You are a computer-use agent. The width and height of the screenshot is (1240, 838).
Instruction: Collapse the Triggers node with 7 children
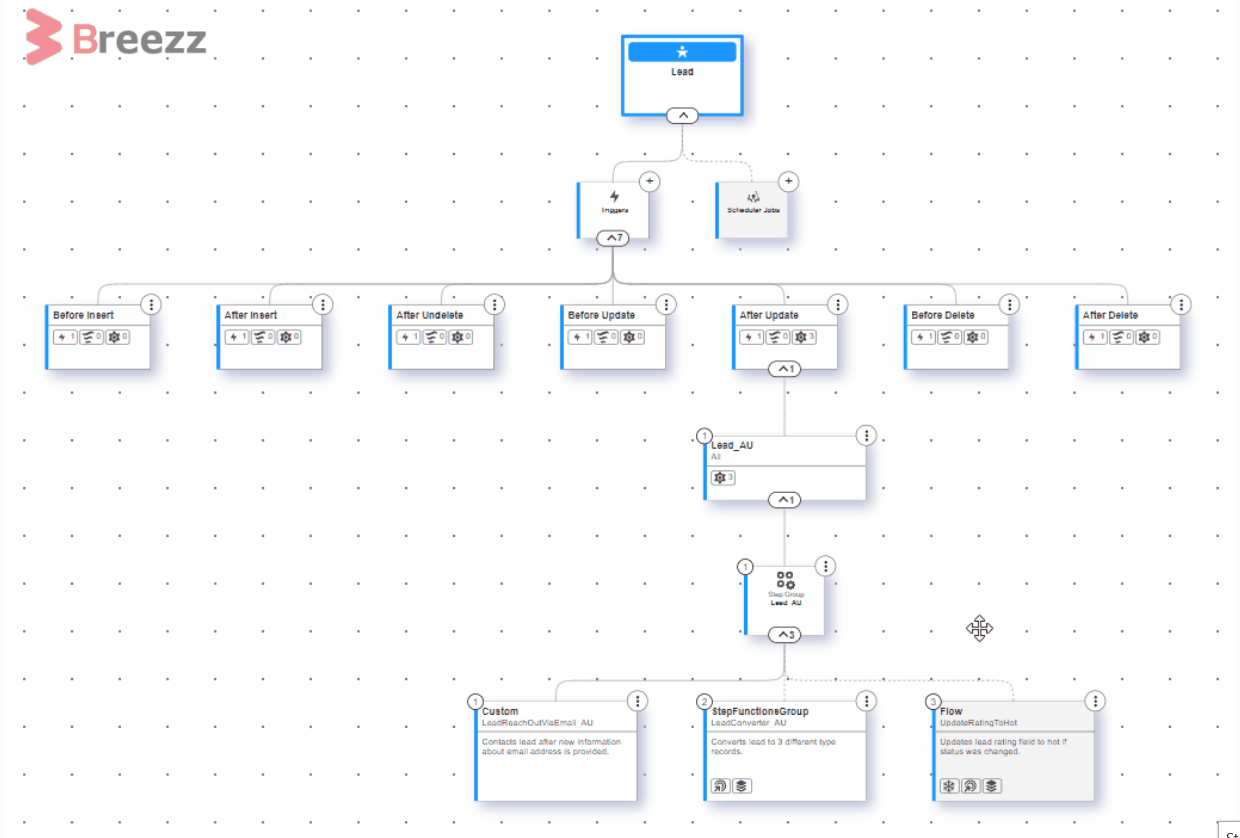(613, 238)
